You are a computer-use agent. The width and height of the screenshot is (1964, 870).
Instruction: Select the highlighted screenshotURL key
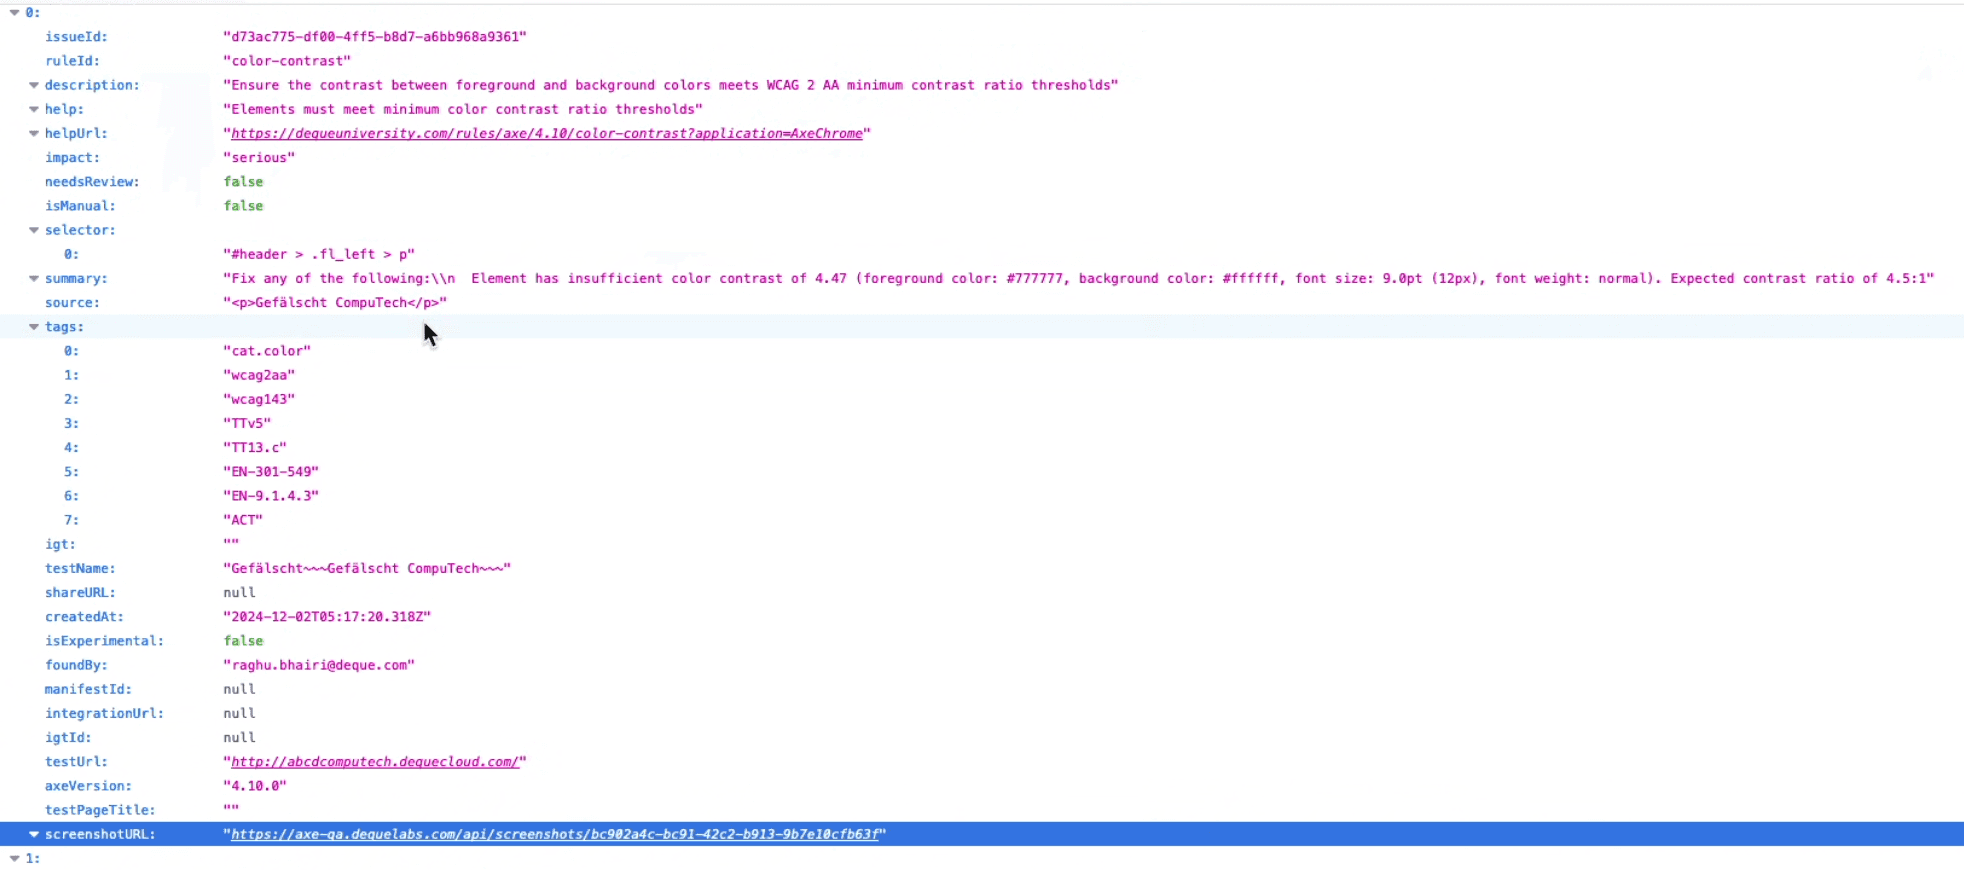(x=100, y=834)
